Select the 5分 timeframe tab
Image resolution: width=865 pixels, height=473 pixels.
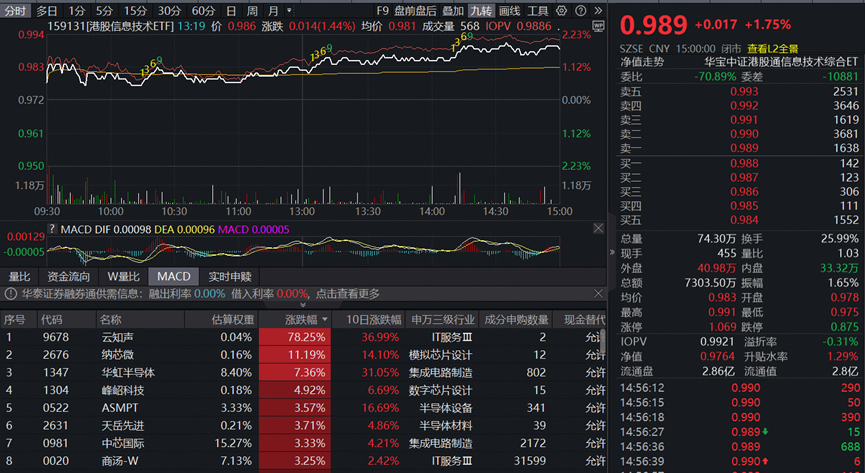[105, 11]
